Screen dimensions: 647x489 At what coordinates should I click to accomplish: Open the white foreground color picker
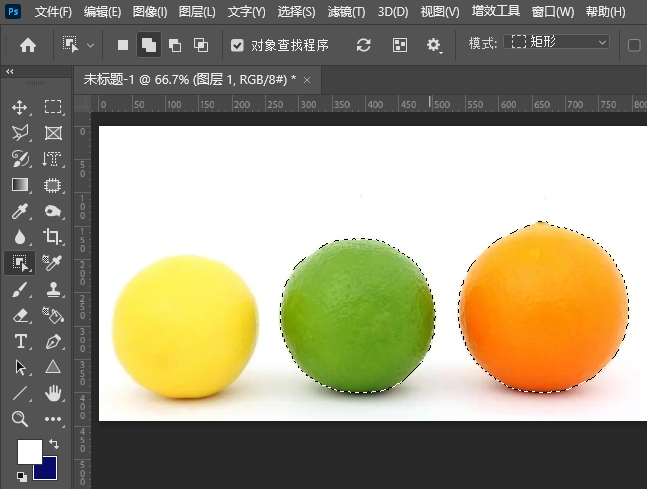coord(29,451)
